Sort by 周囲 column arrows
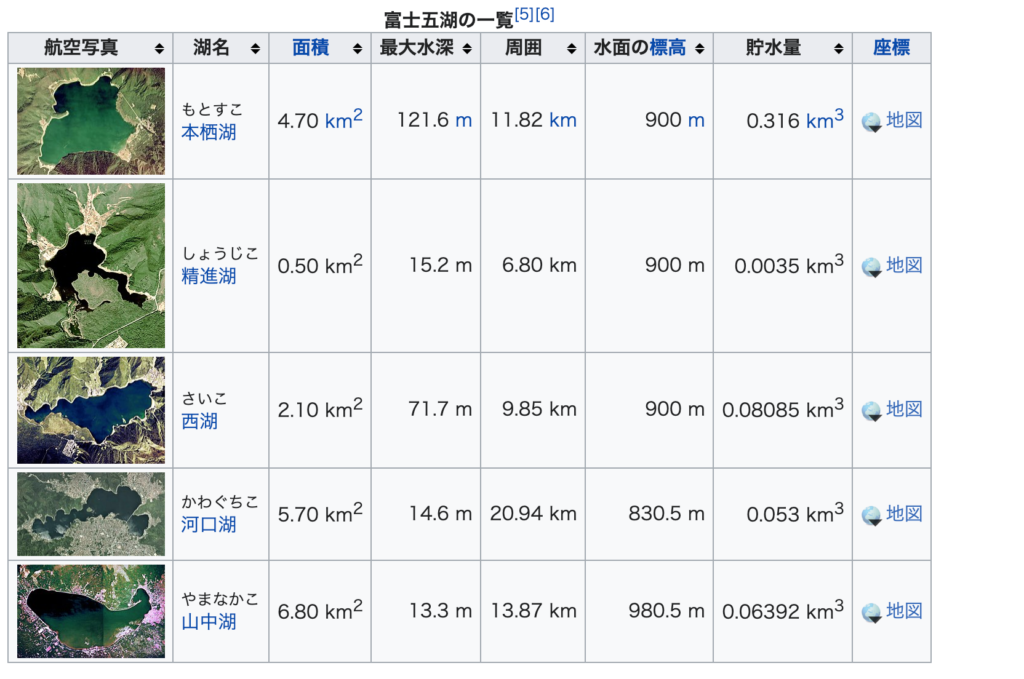 click(571, 48)
